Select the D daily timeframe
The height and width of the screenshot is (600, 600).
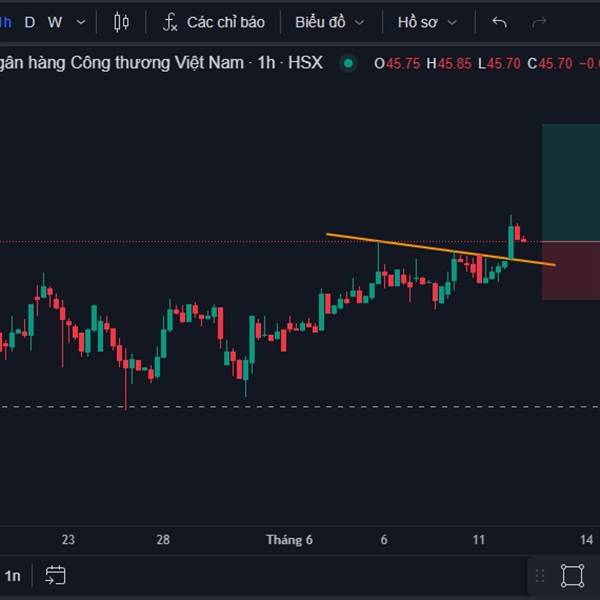coord(30,23)
